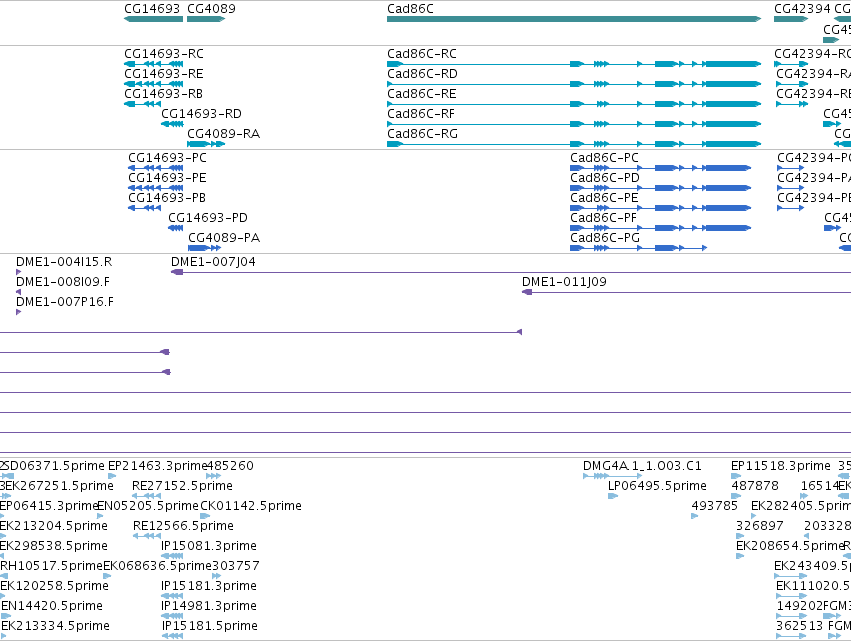Select the EK267251.5prime EST label
Image resolution: width=851 pixels, height=641 pixels.
click(60, 486)
